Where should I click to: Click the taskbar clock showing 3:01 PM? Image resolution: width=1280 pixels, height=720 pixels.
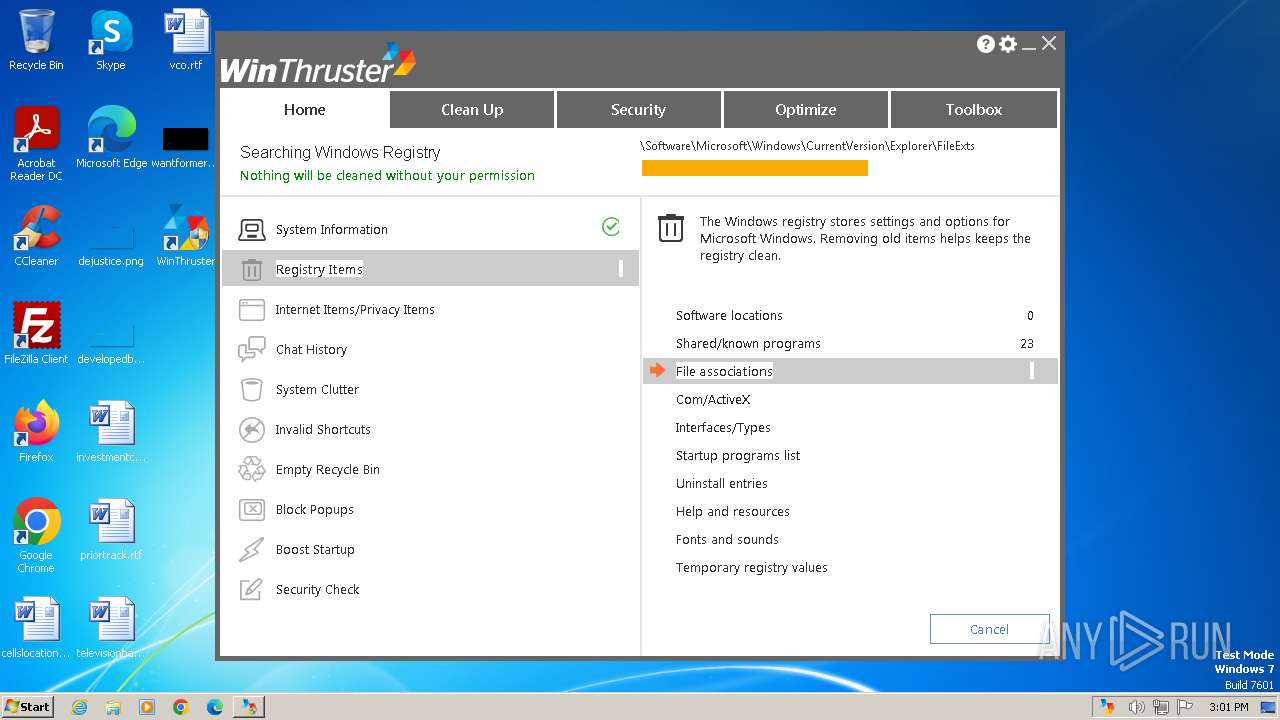pyautogui.click(x=1228, y=707)
